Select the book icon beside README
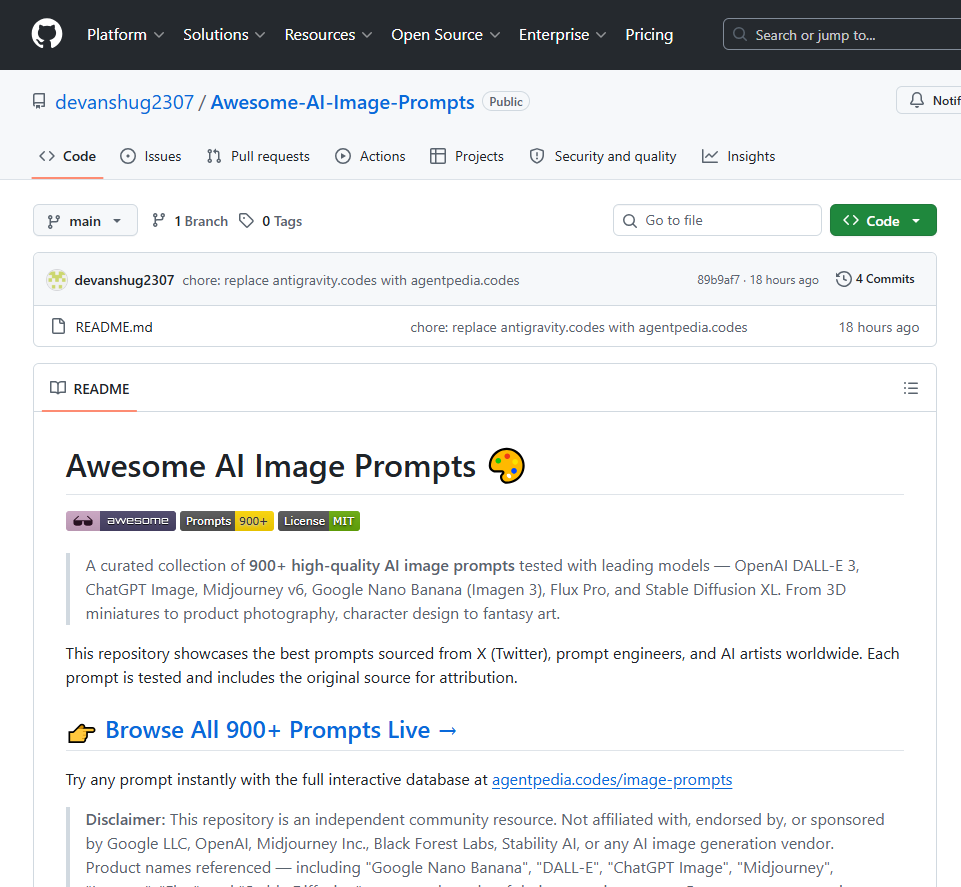 pos(58,388)
